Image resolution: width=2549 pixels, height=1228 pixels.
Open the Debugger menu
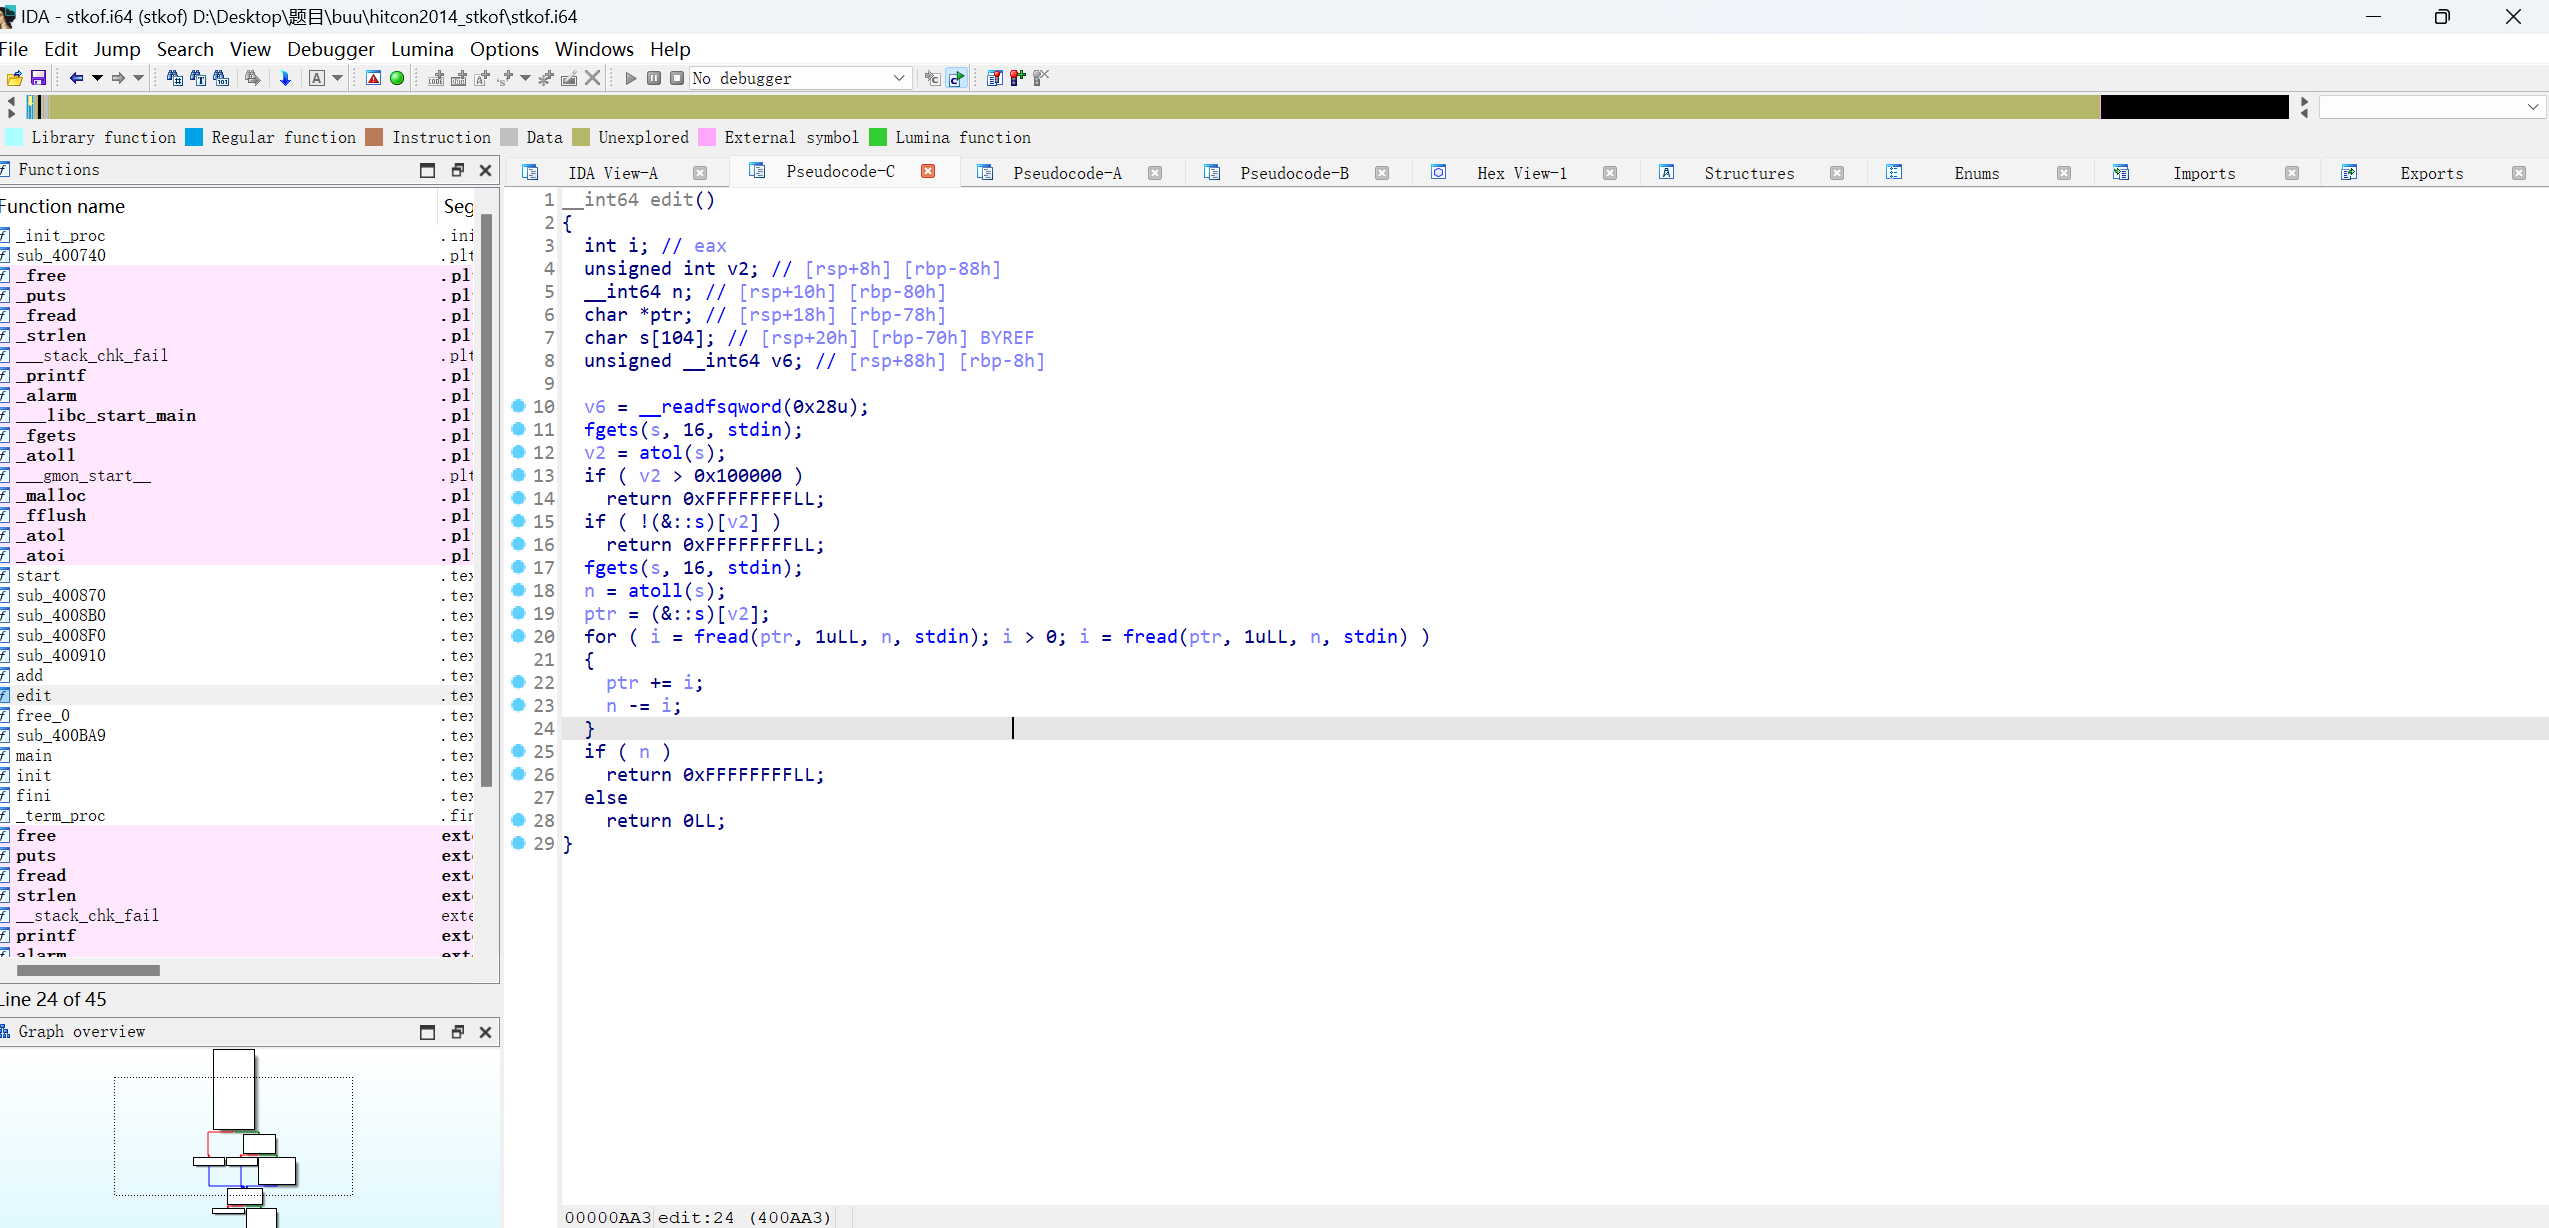[x=331, y=49]
